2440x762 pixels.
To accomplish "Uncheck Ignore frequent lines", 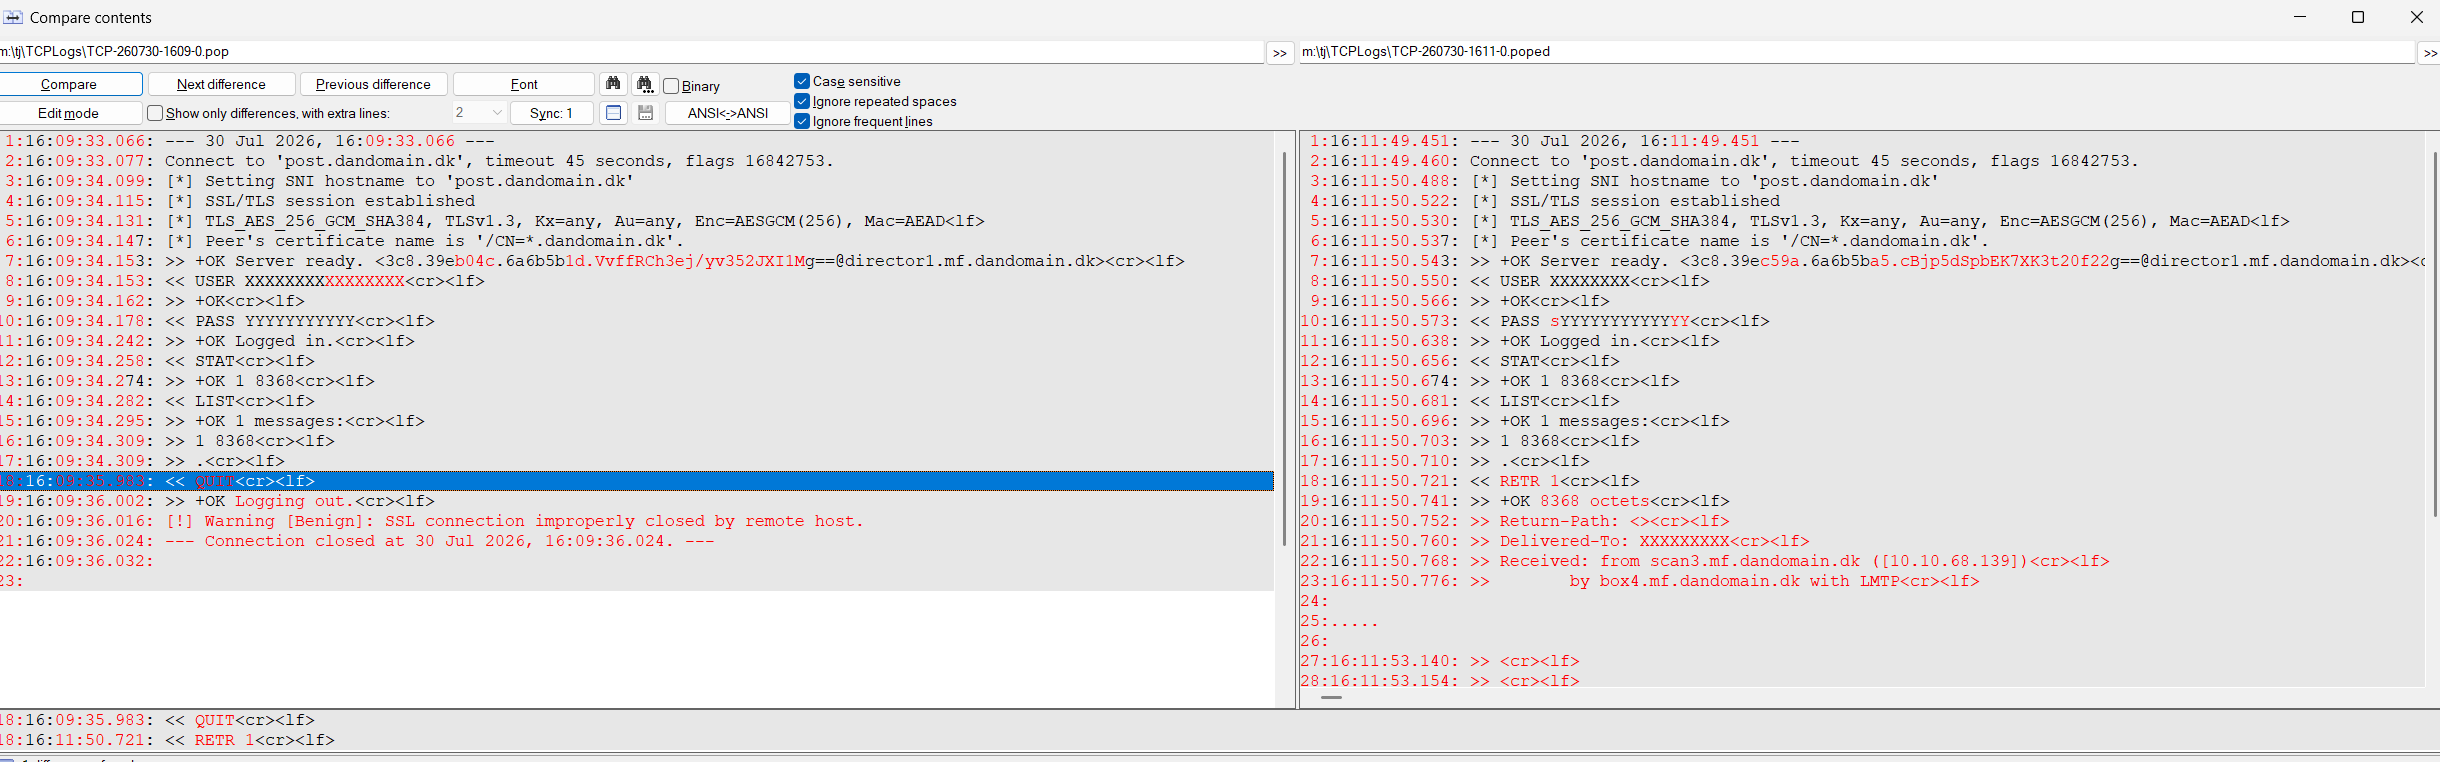I will (802, 121).
